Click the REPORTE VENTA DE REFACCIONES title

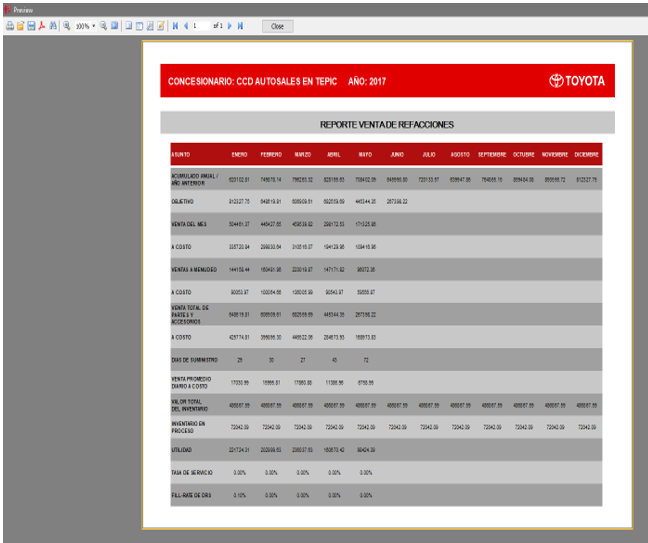tap(387, 124)
